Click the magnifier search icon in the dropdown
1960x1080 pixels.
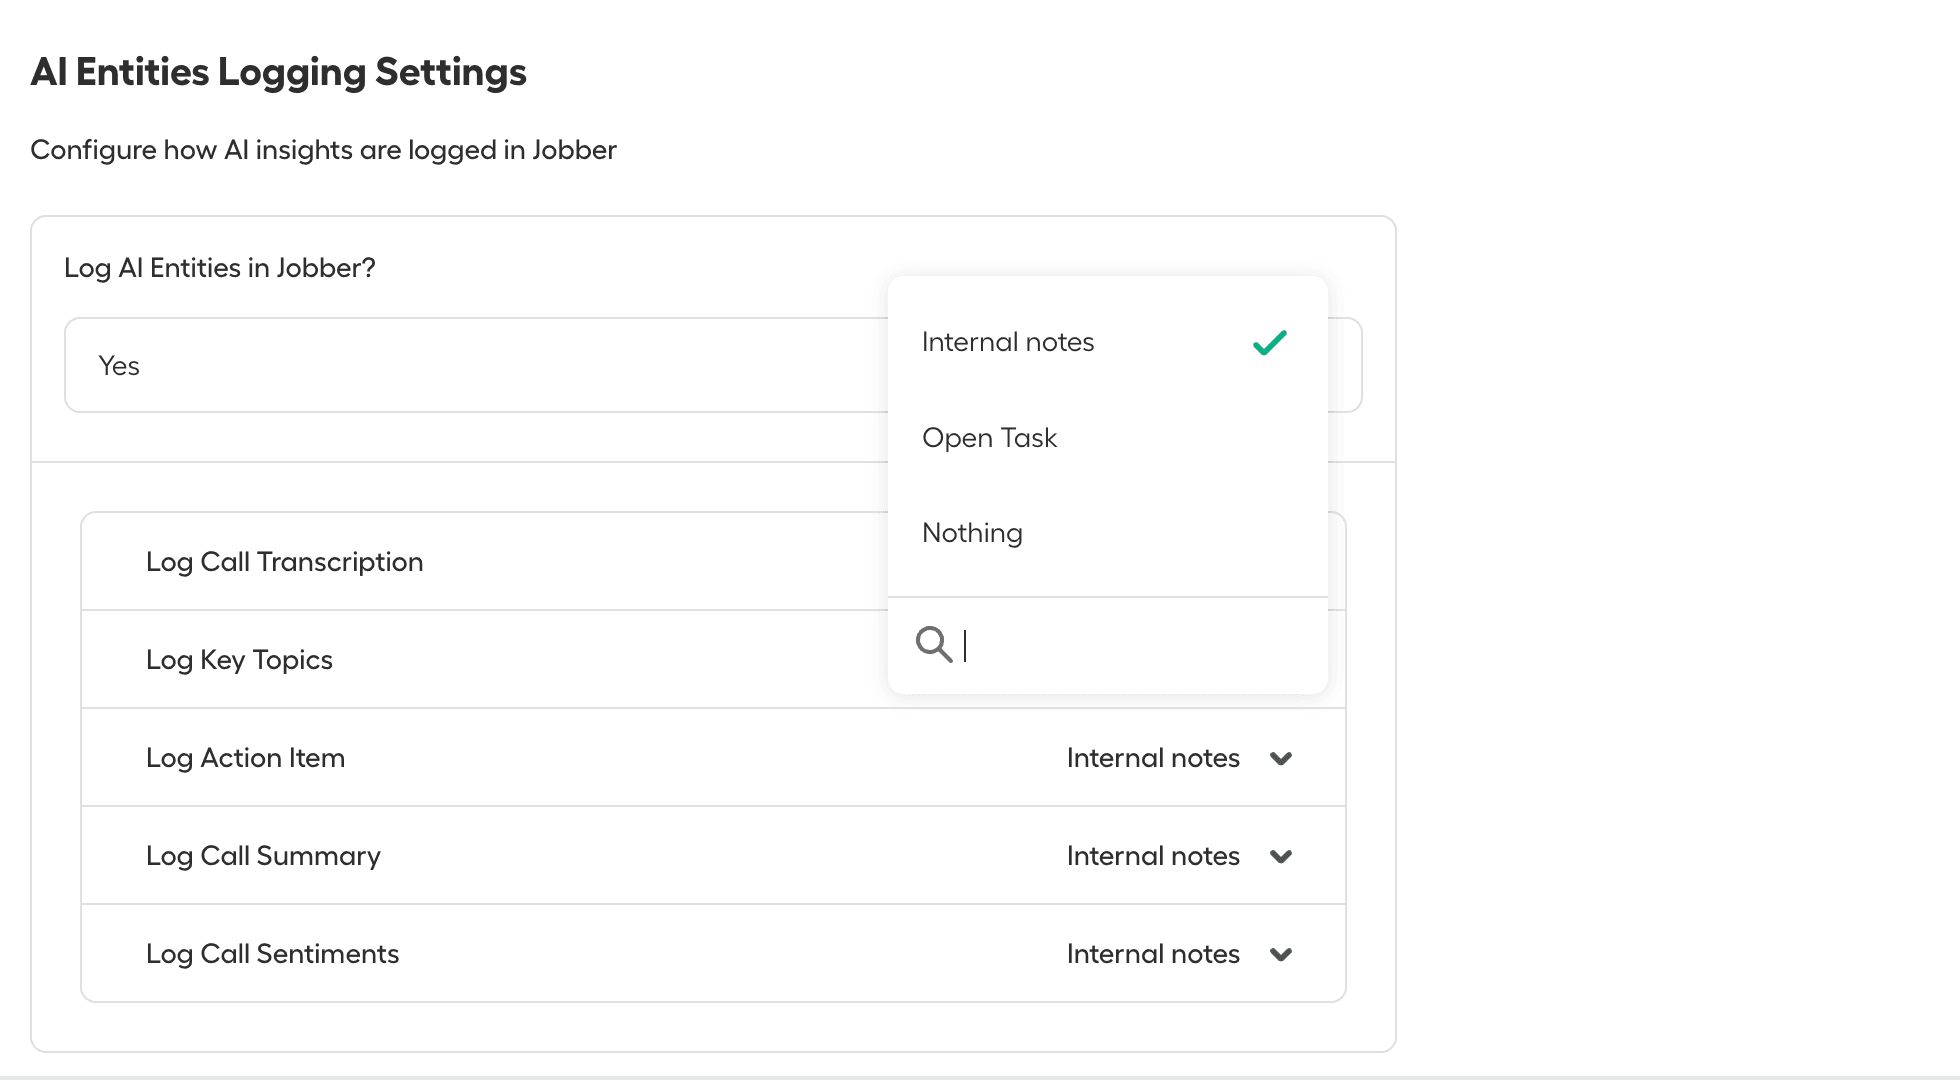(x=934, y=645)
